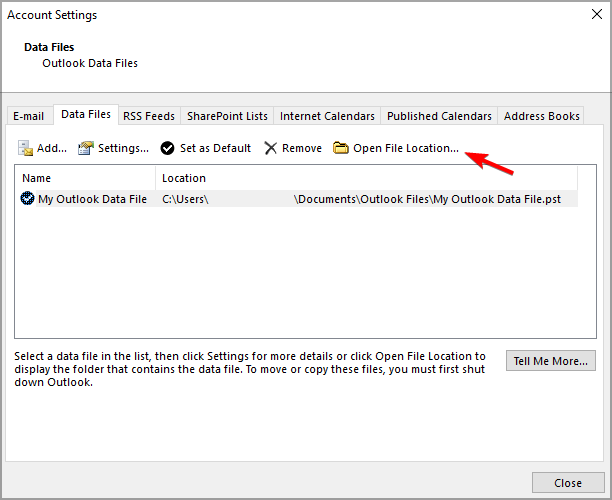Click the data file path ending in .pst
612x500 pixels.
point(432,199)
